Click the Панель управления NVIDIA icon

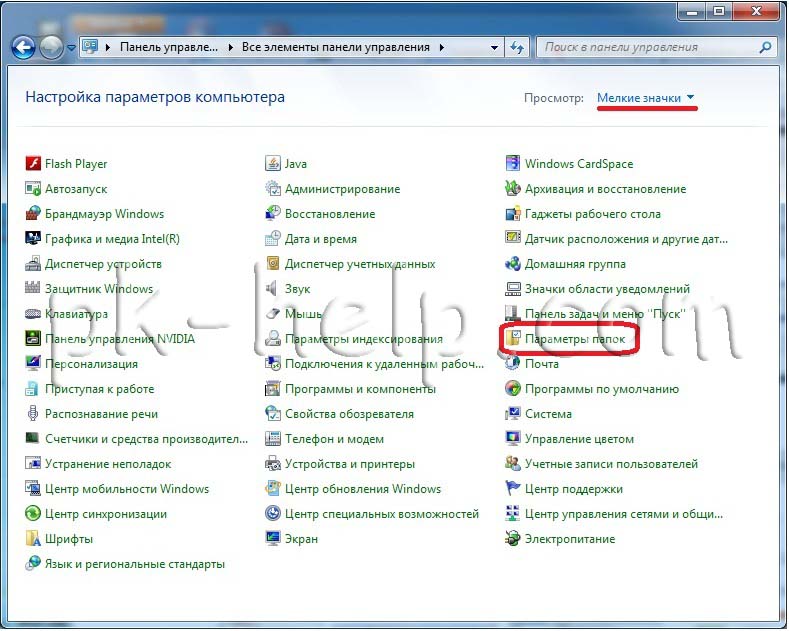click(x=33, y=339)
